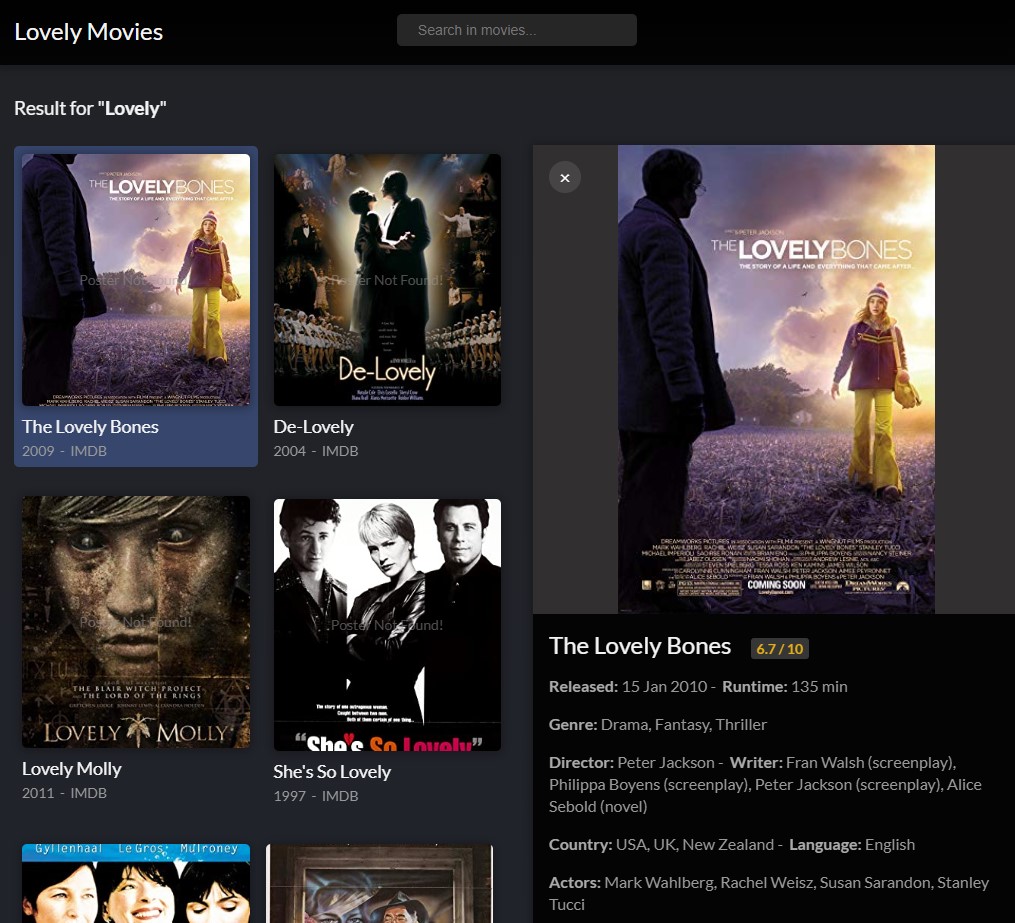Click the large Lovely Bones poster image

coord(777,379)
